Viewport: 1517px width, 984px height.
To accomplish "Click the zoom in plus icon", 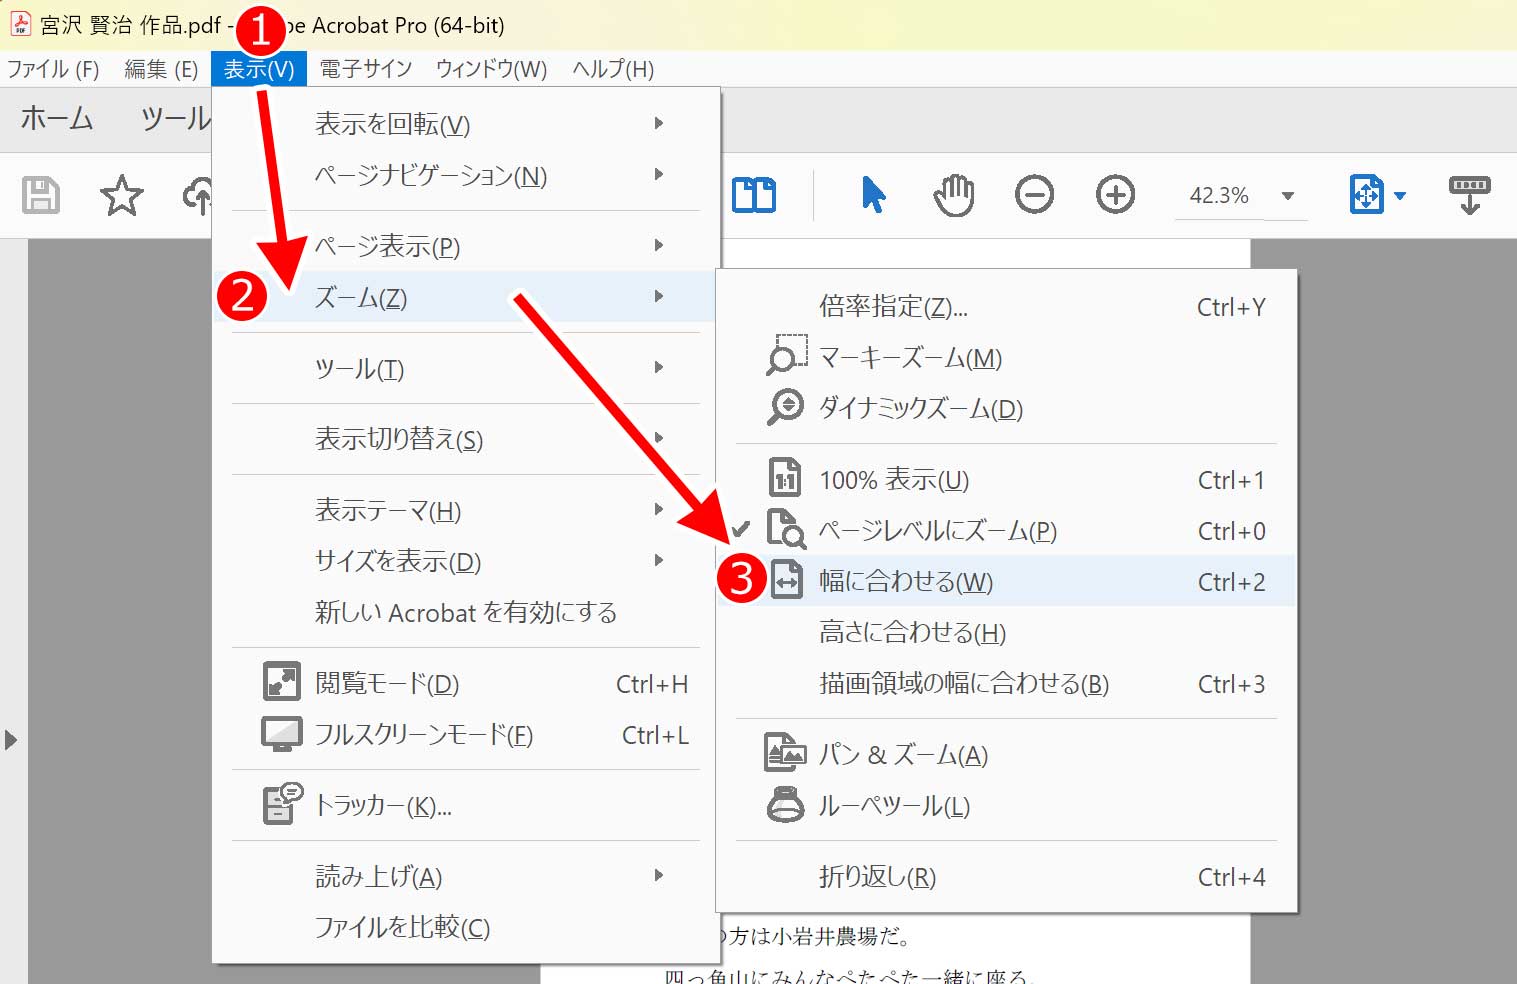I will click(1115, 195).
